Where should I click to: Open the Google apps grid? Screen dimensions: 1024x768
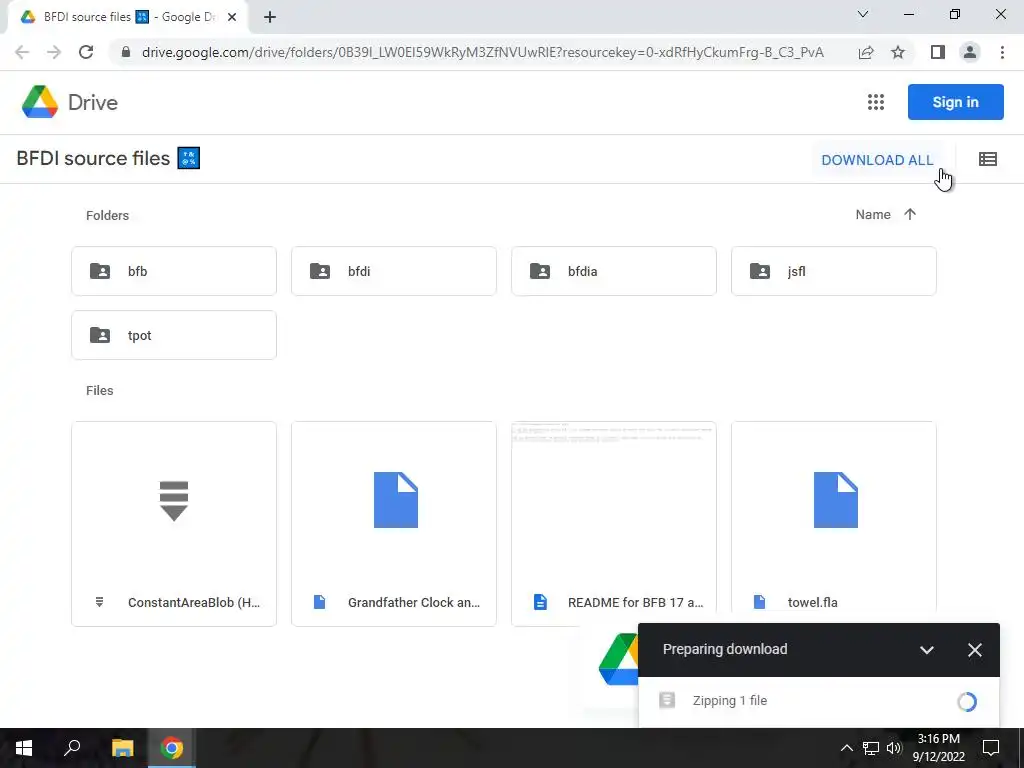pos(876,102)
